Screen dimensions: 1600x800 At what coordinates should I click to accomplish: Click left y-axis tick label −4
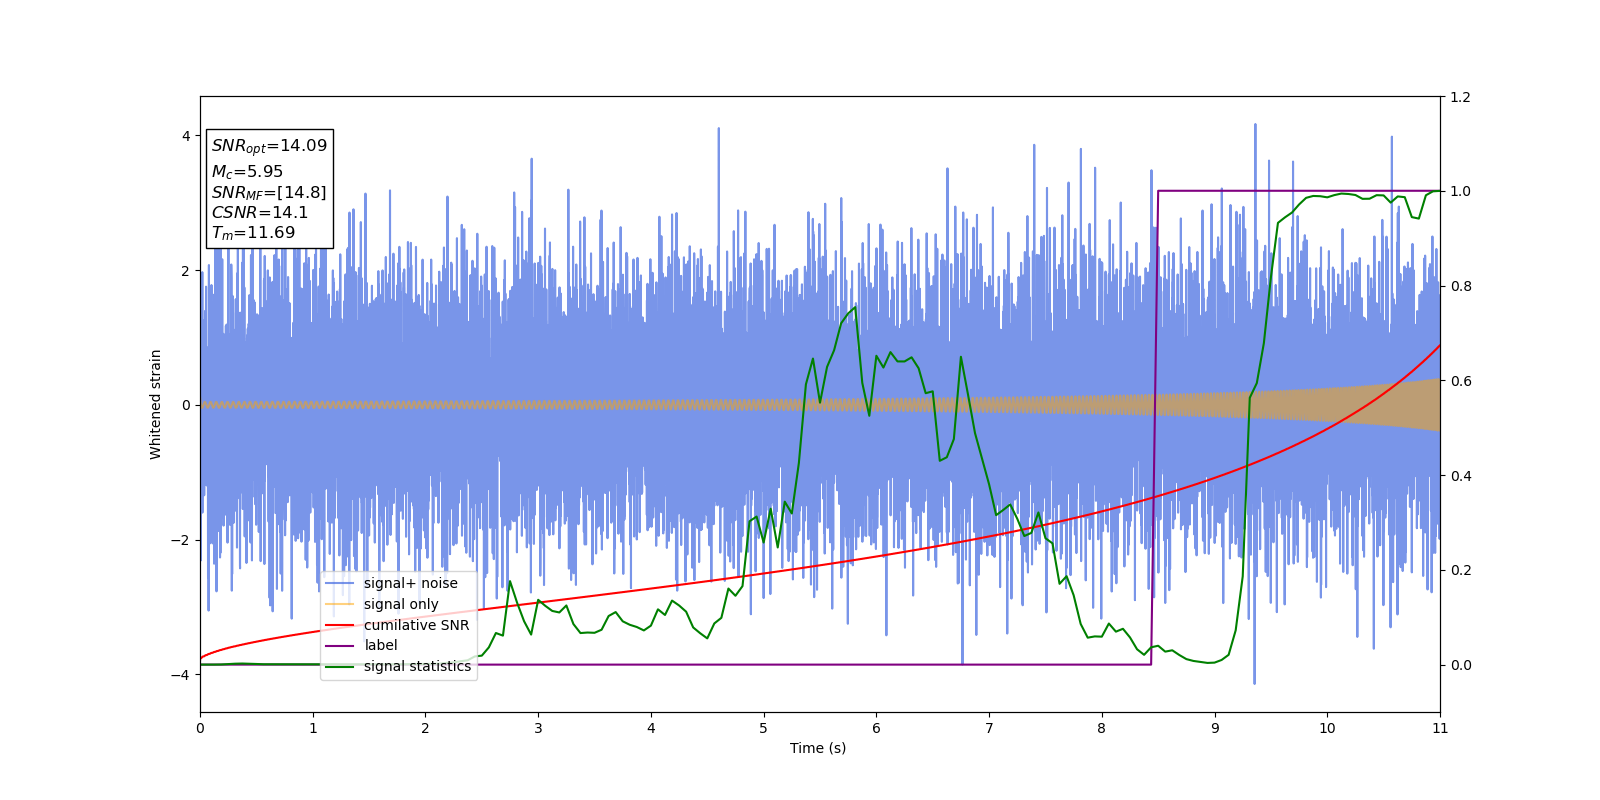(181, 675)
